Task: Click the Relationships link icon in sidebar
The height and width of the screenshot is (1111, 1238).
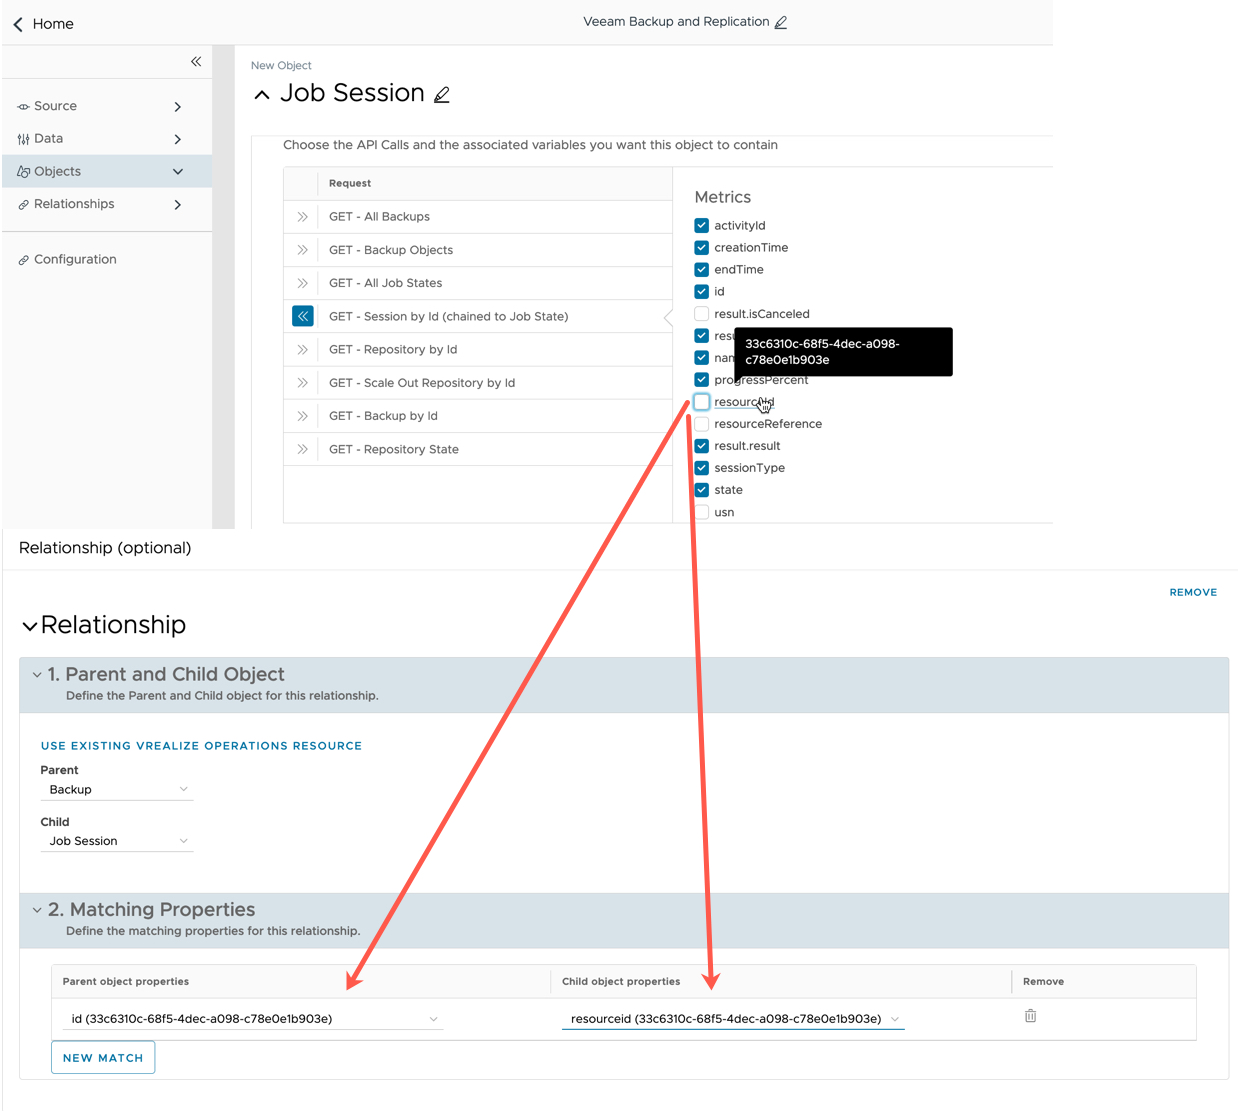Action: [23, 205]
